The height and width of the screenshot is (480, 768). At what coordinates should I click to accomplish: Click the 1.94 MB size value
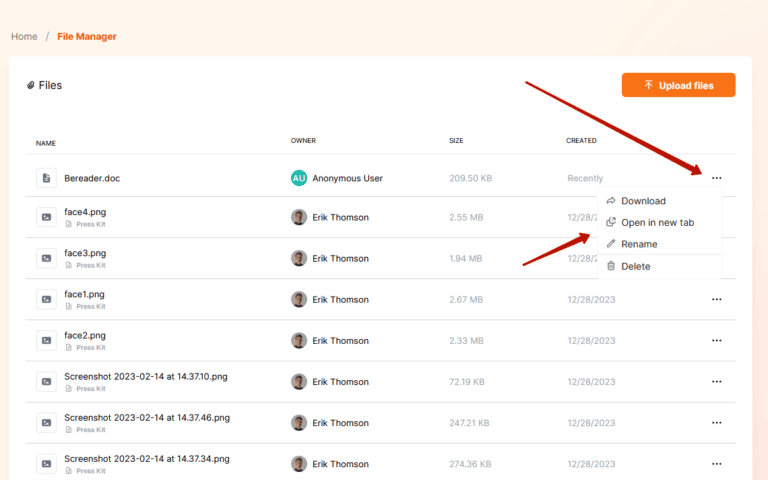466,259
